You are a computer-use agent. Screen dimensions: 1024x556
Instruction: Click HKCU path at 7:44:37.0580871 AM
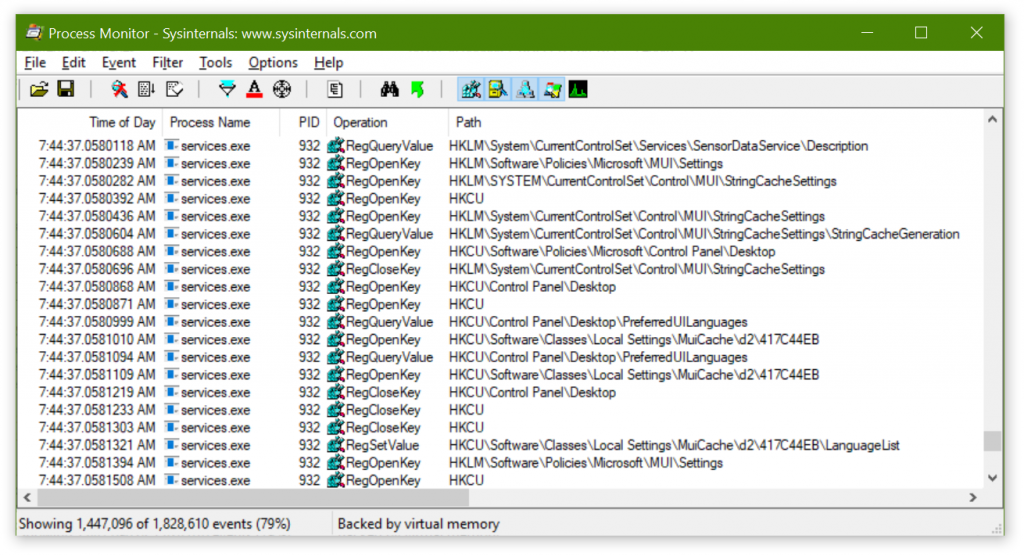pos(466,304)
